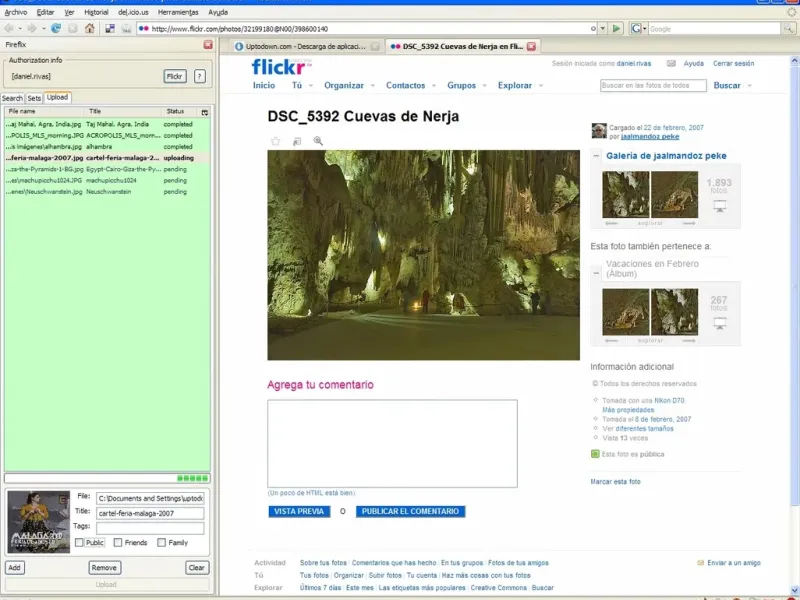Go to next photo arrow in Vacaciones album
Image resolution: width=800 pixels, height=600 pixels.
pyautogui.click(x=689, y=340)
